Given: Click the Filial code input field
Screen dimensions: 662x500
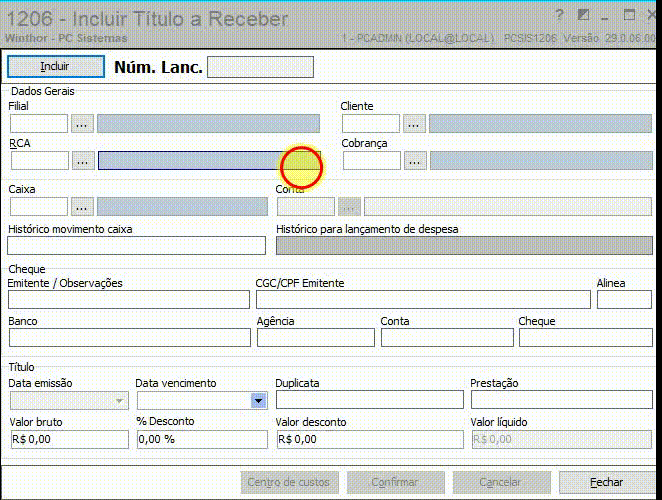Looking at the screenshot, I should [39, 124].
